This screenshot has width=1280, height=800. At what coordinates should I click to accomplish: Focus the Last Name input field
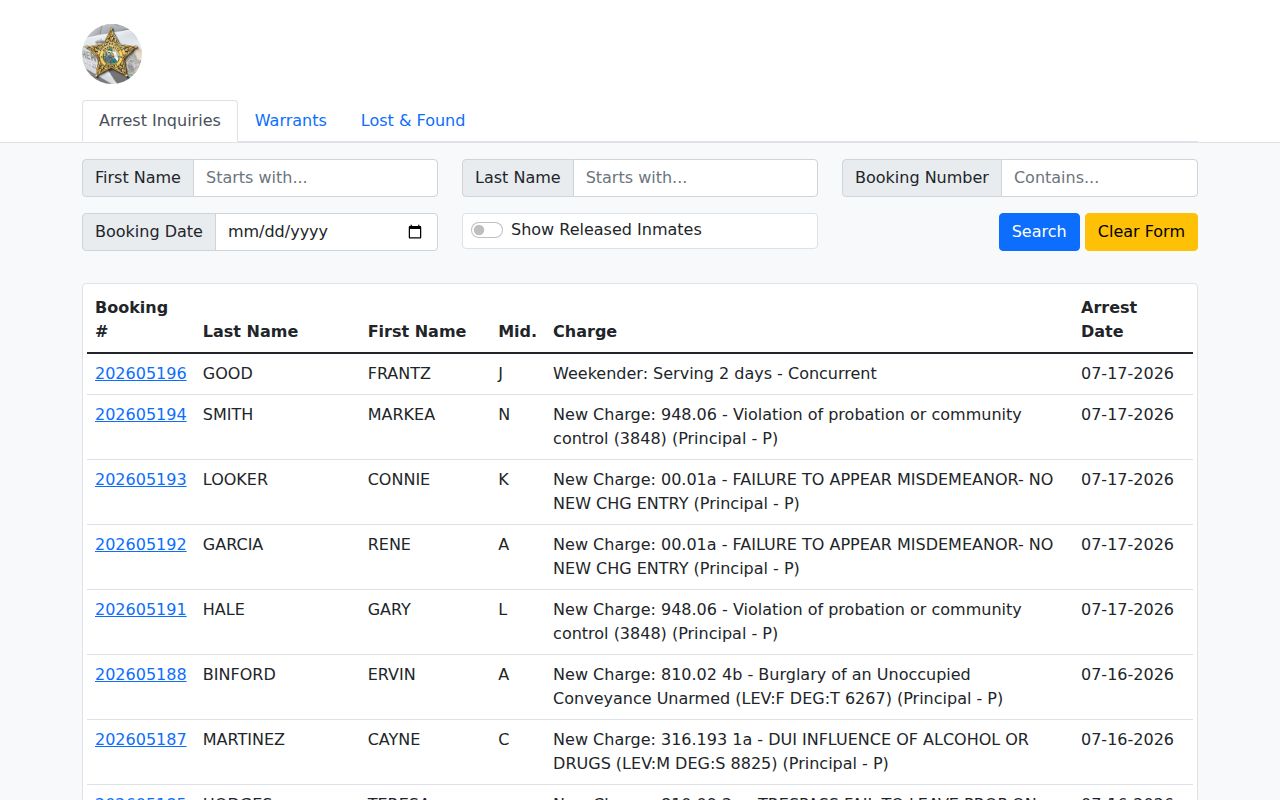click(695, 178)
